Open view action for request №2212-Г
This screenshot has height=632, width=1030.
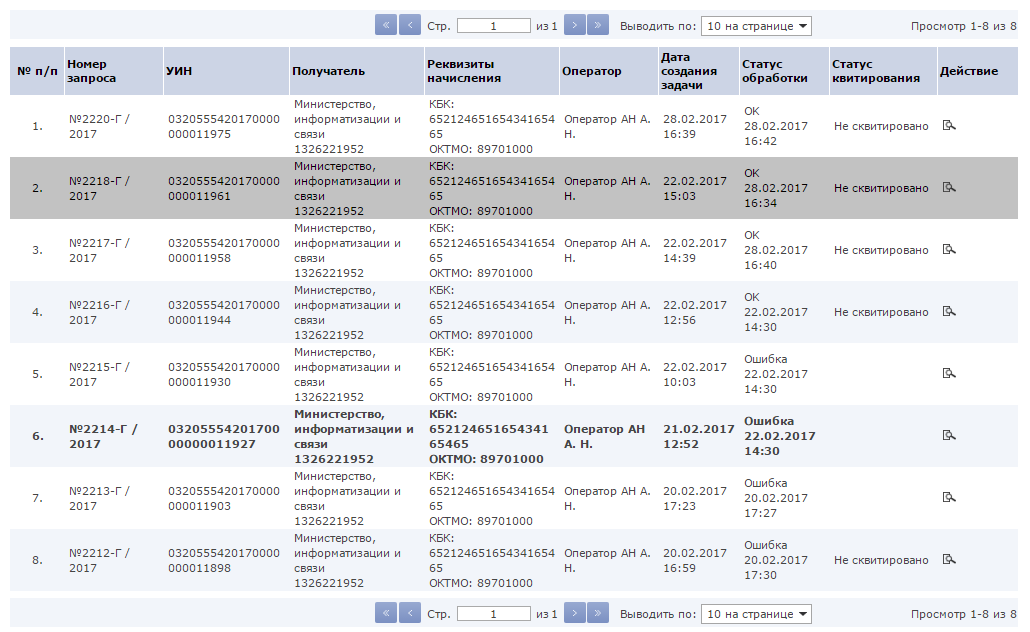click(949, 560)
